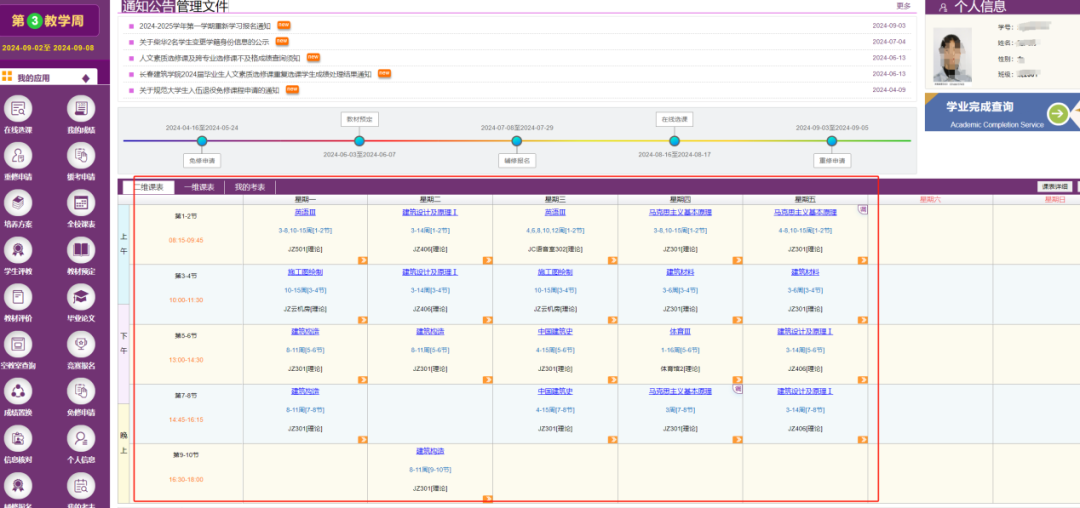Expand orange arrow in Monday 第7-8节 建筑构造 cell
The image size is (1080, 508).
(362, 439)
